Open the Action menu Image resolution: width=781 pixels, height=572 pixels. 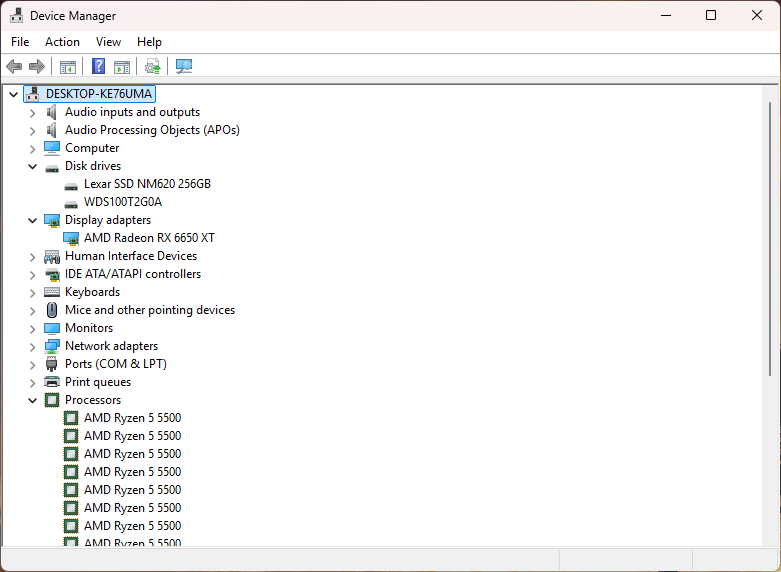[62, 42]
